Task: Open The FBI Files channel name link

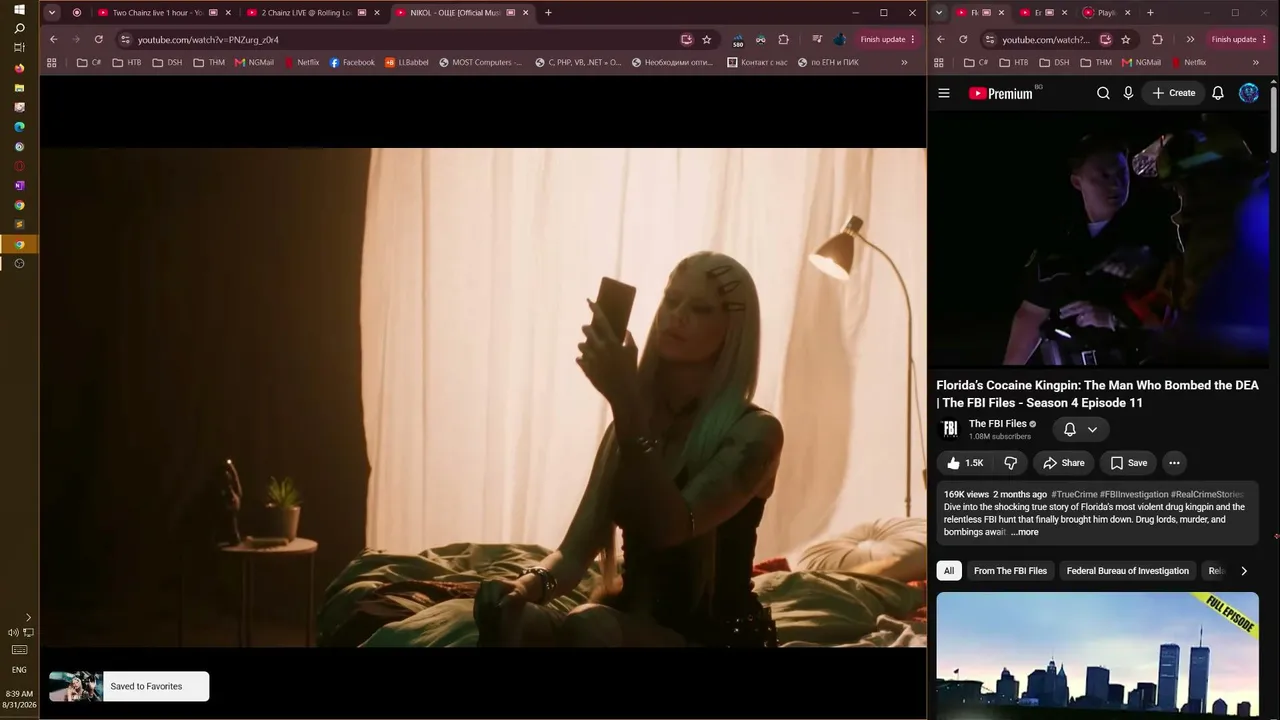Action: pyautogui.click(x=997, y=424)
